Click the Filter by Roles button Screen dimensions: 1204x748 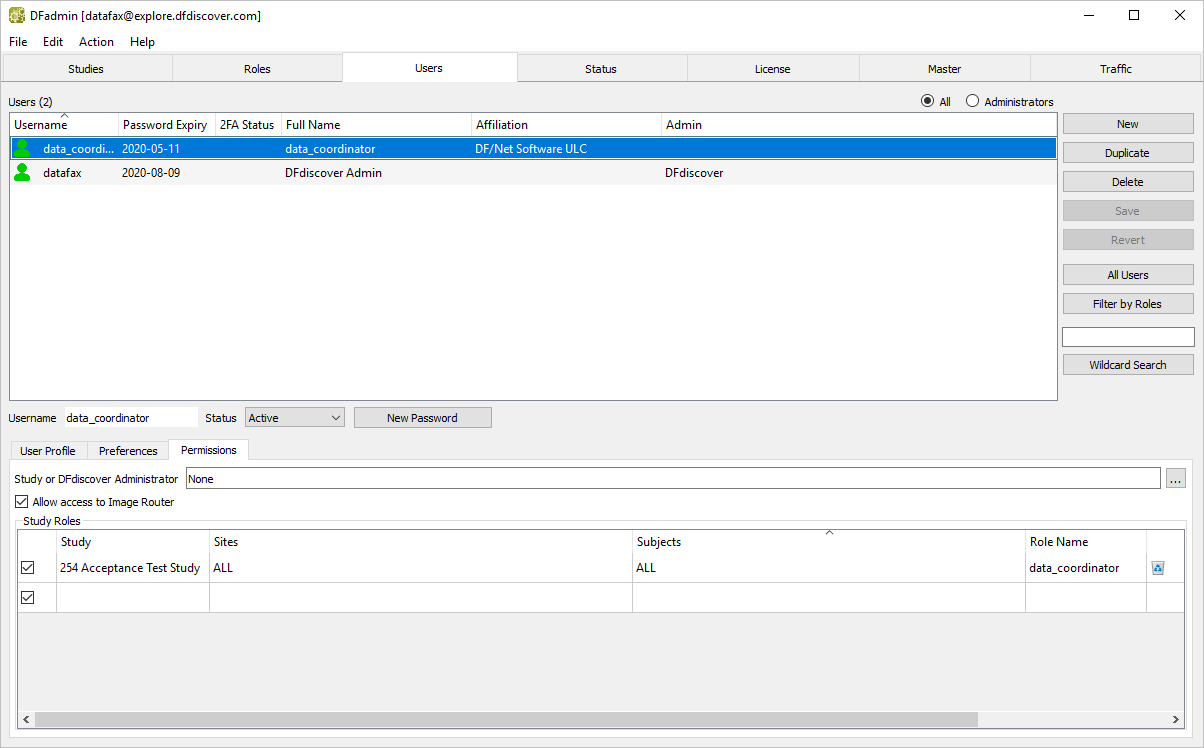[1127, 304]
